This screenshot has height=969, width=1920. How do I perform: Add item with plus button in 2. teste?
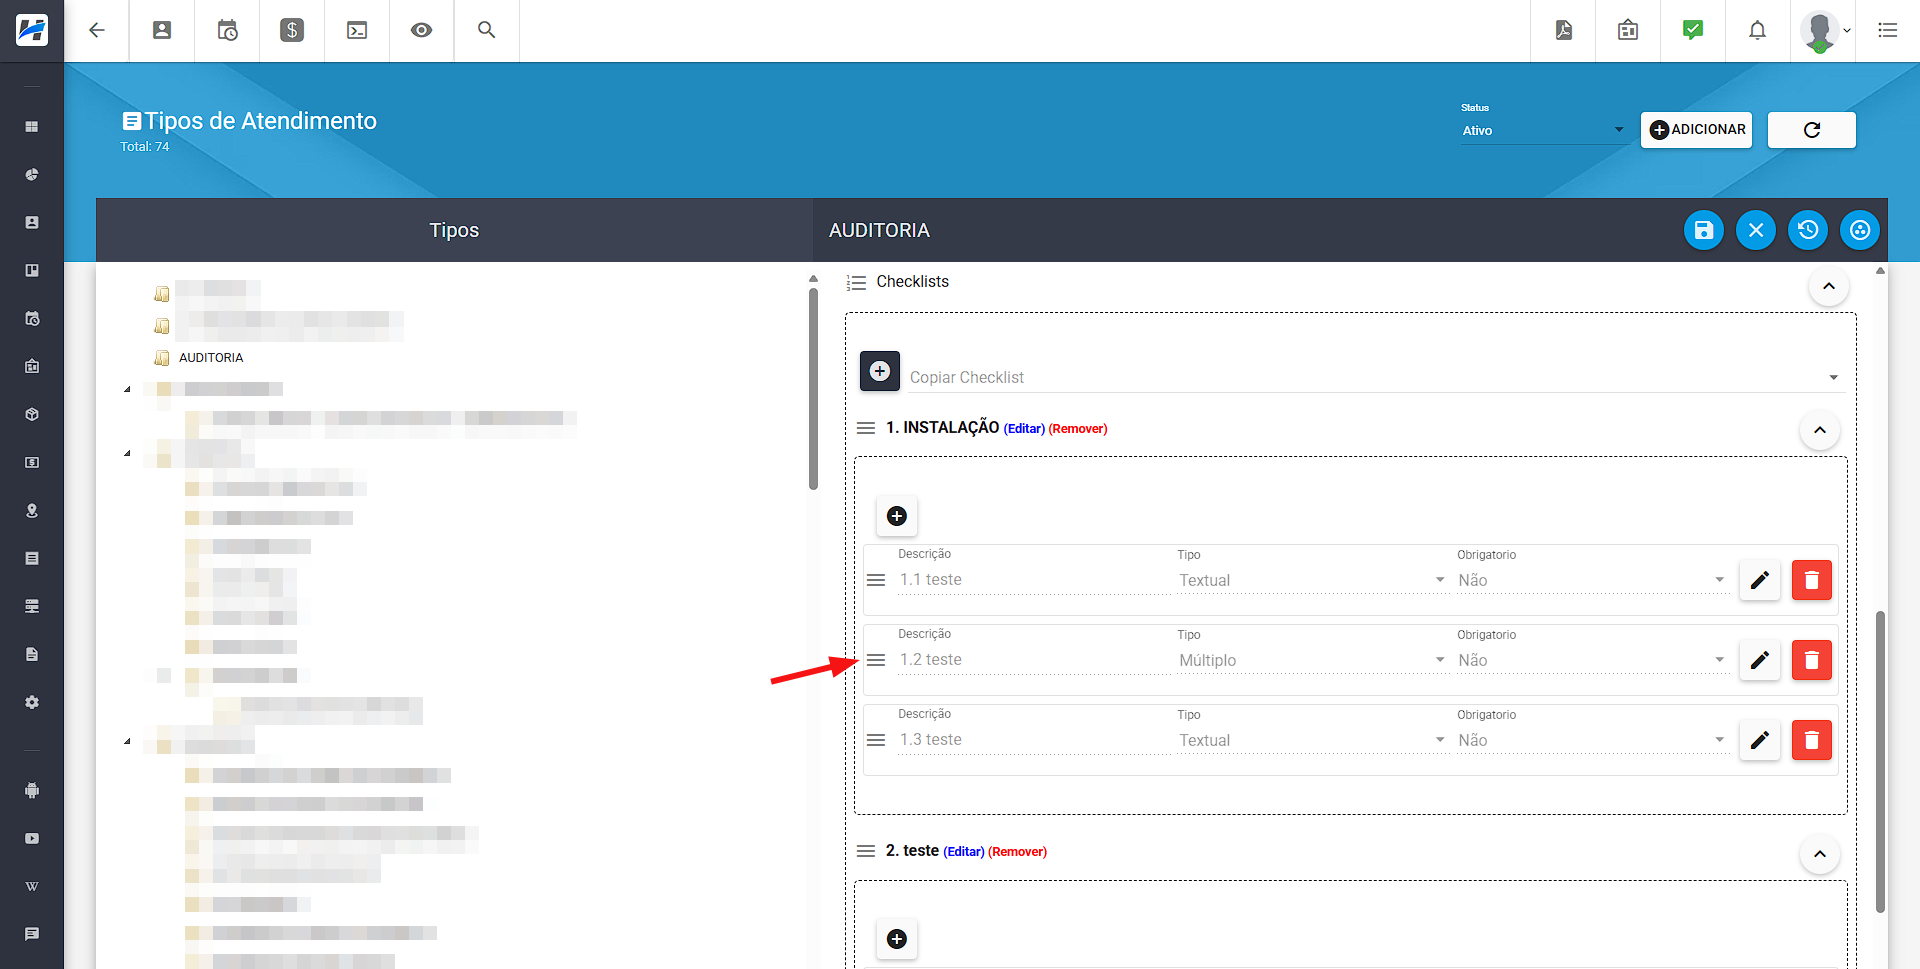tap(897, 939)
